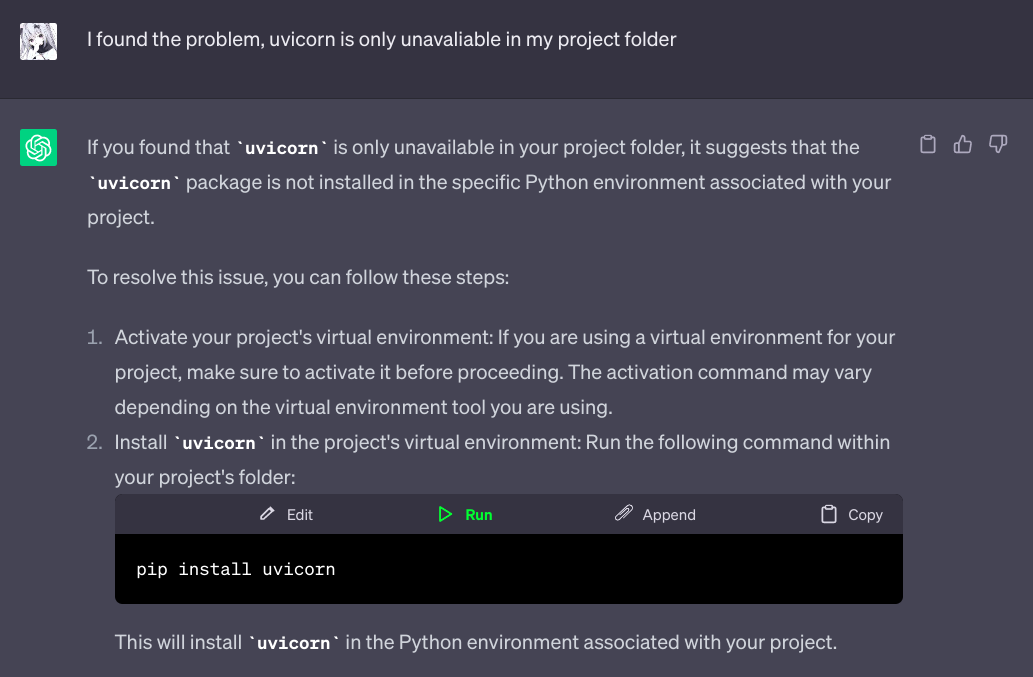
Task: Click the "To resolve this issue" paragraph
Action: pos(298,277)
